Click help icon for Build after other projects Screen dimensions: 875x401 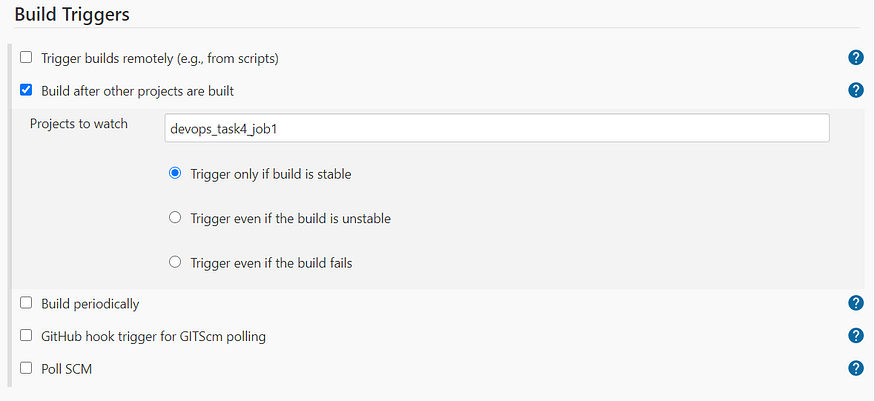tap(855, 90)
